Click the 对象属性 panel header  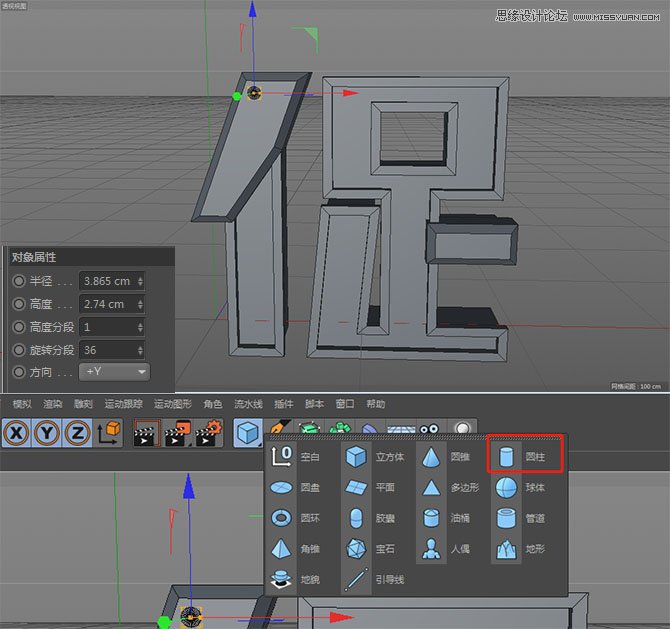pyautogui.click(x=91, y=257)
